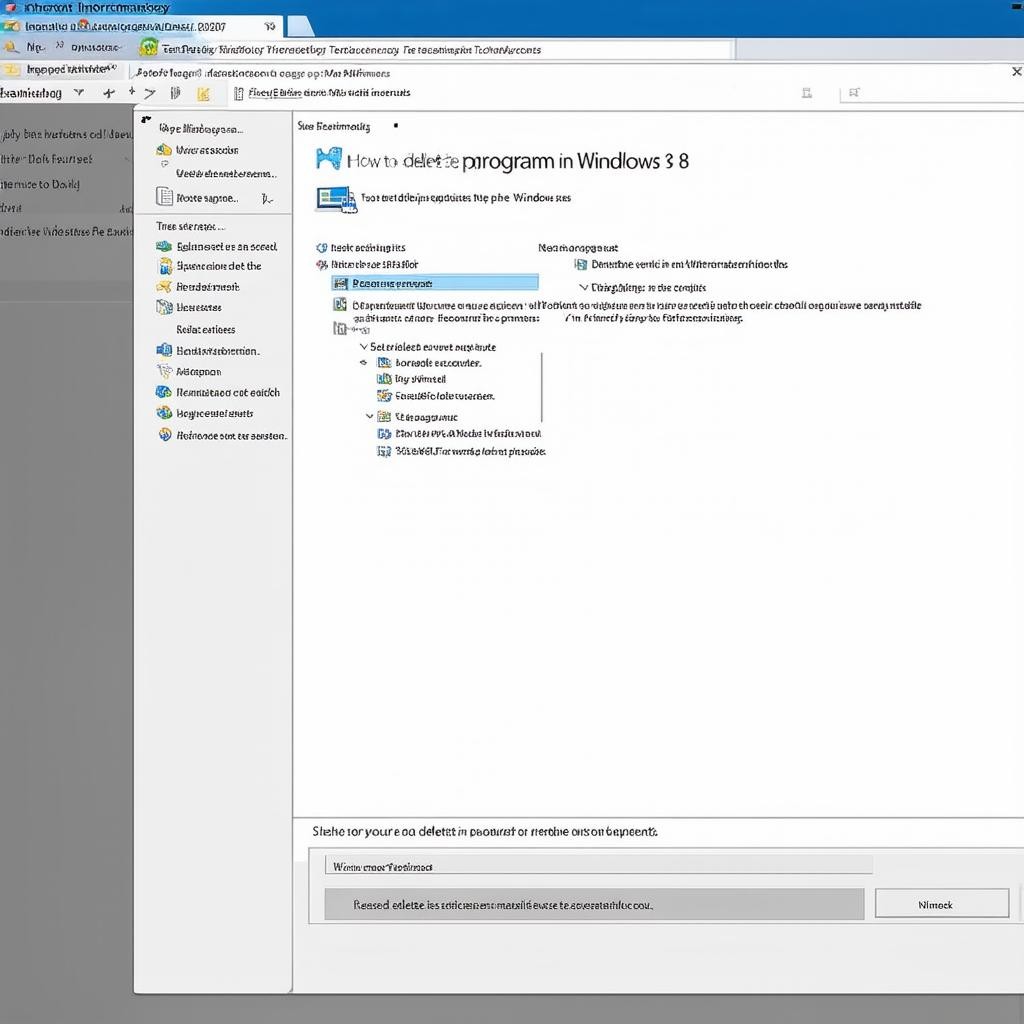Open the dropdown arrow in the left toolbar
The width and height of the screenshot is (1024, 1024).
(78, 93)
